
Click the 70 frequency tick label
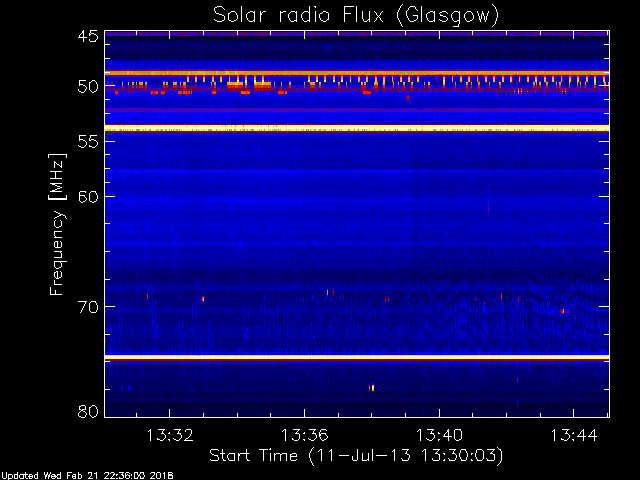(88, 307)
